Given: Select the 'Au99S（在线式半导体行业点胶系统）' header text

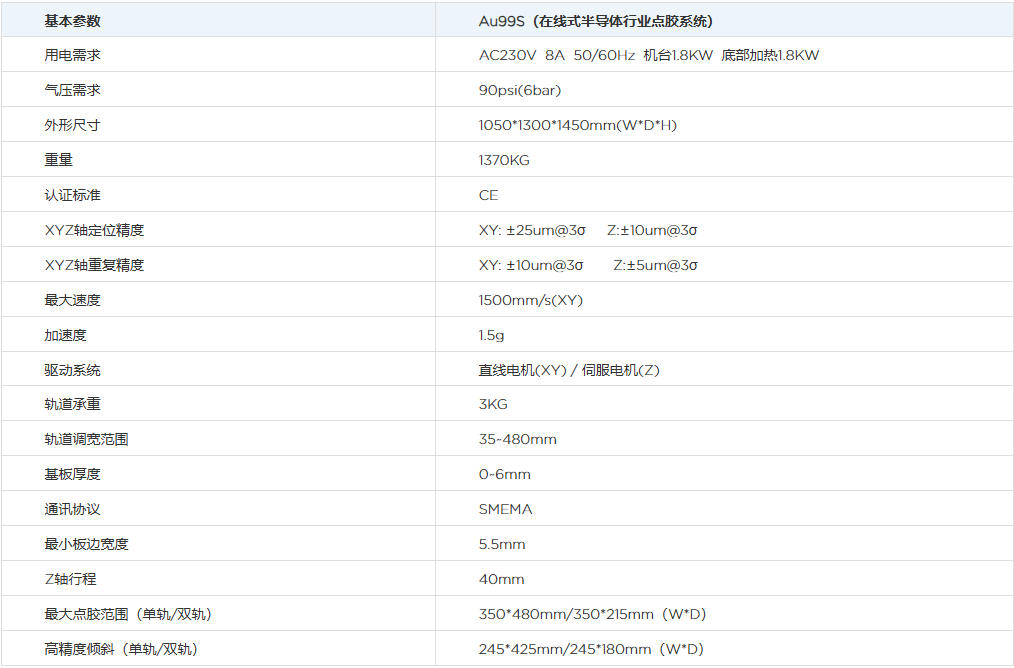Looking at the screenshot, I should [x=596, y=21].
